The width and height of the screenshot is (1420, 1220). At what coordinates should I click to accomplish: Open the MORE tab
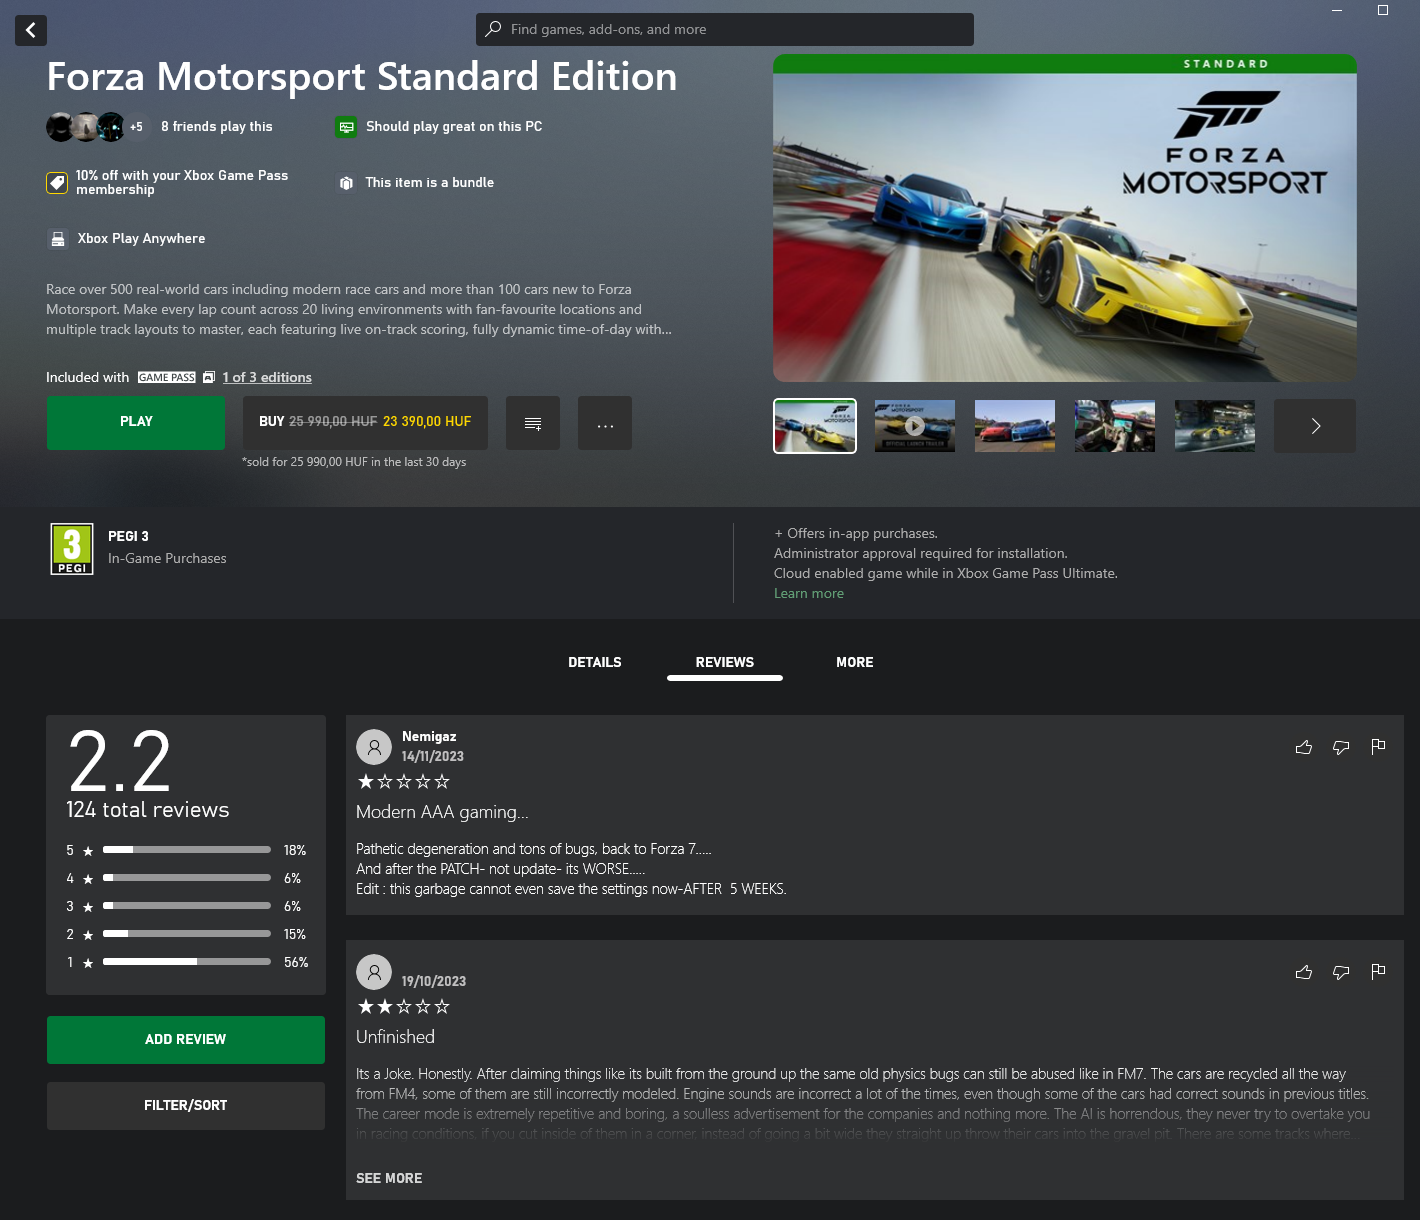[x=855, y=662]
